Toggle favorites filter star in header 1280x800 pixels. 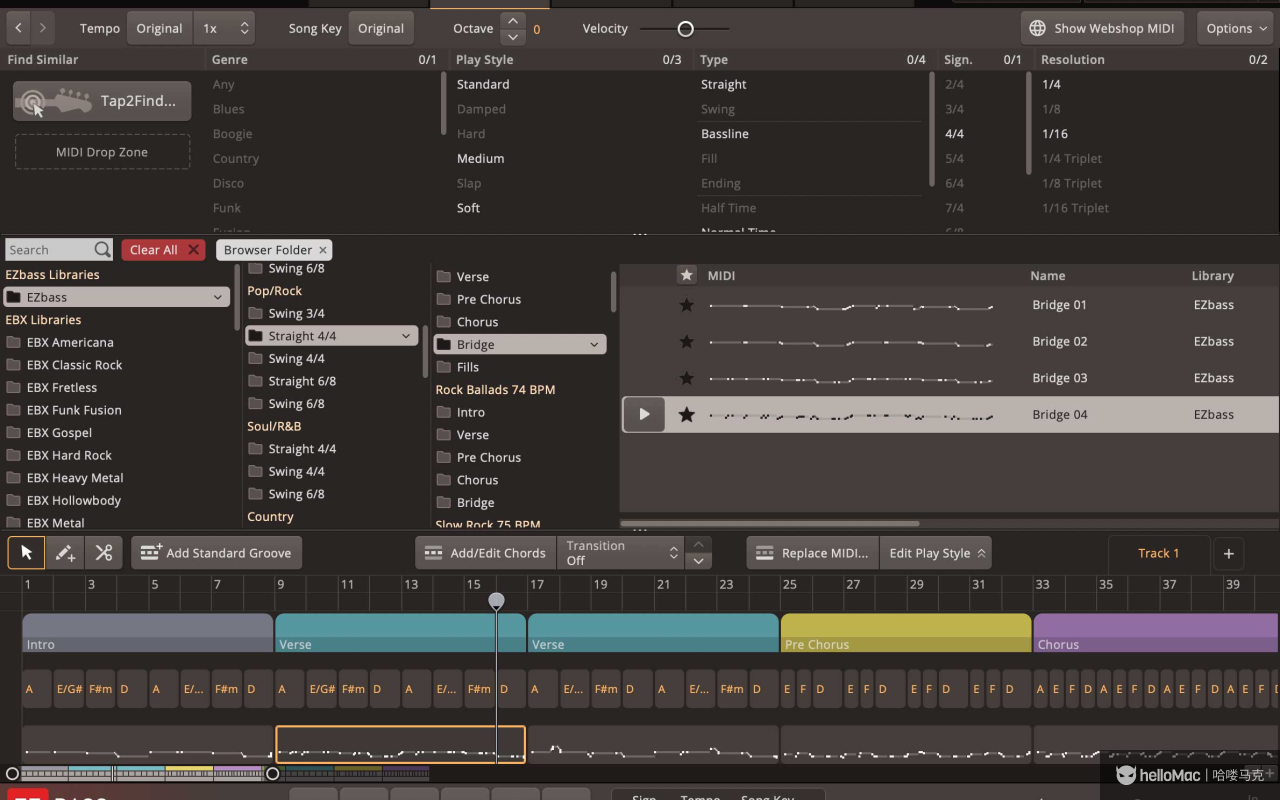tap(686, 275)
